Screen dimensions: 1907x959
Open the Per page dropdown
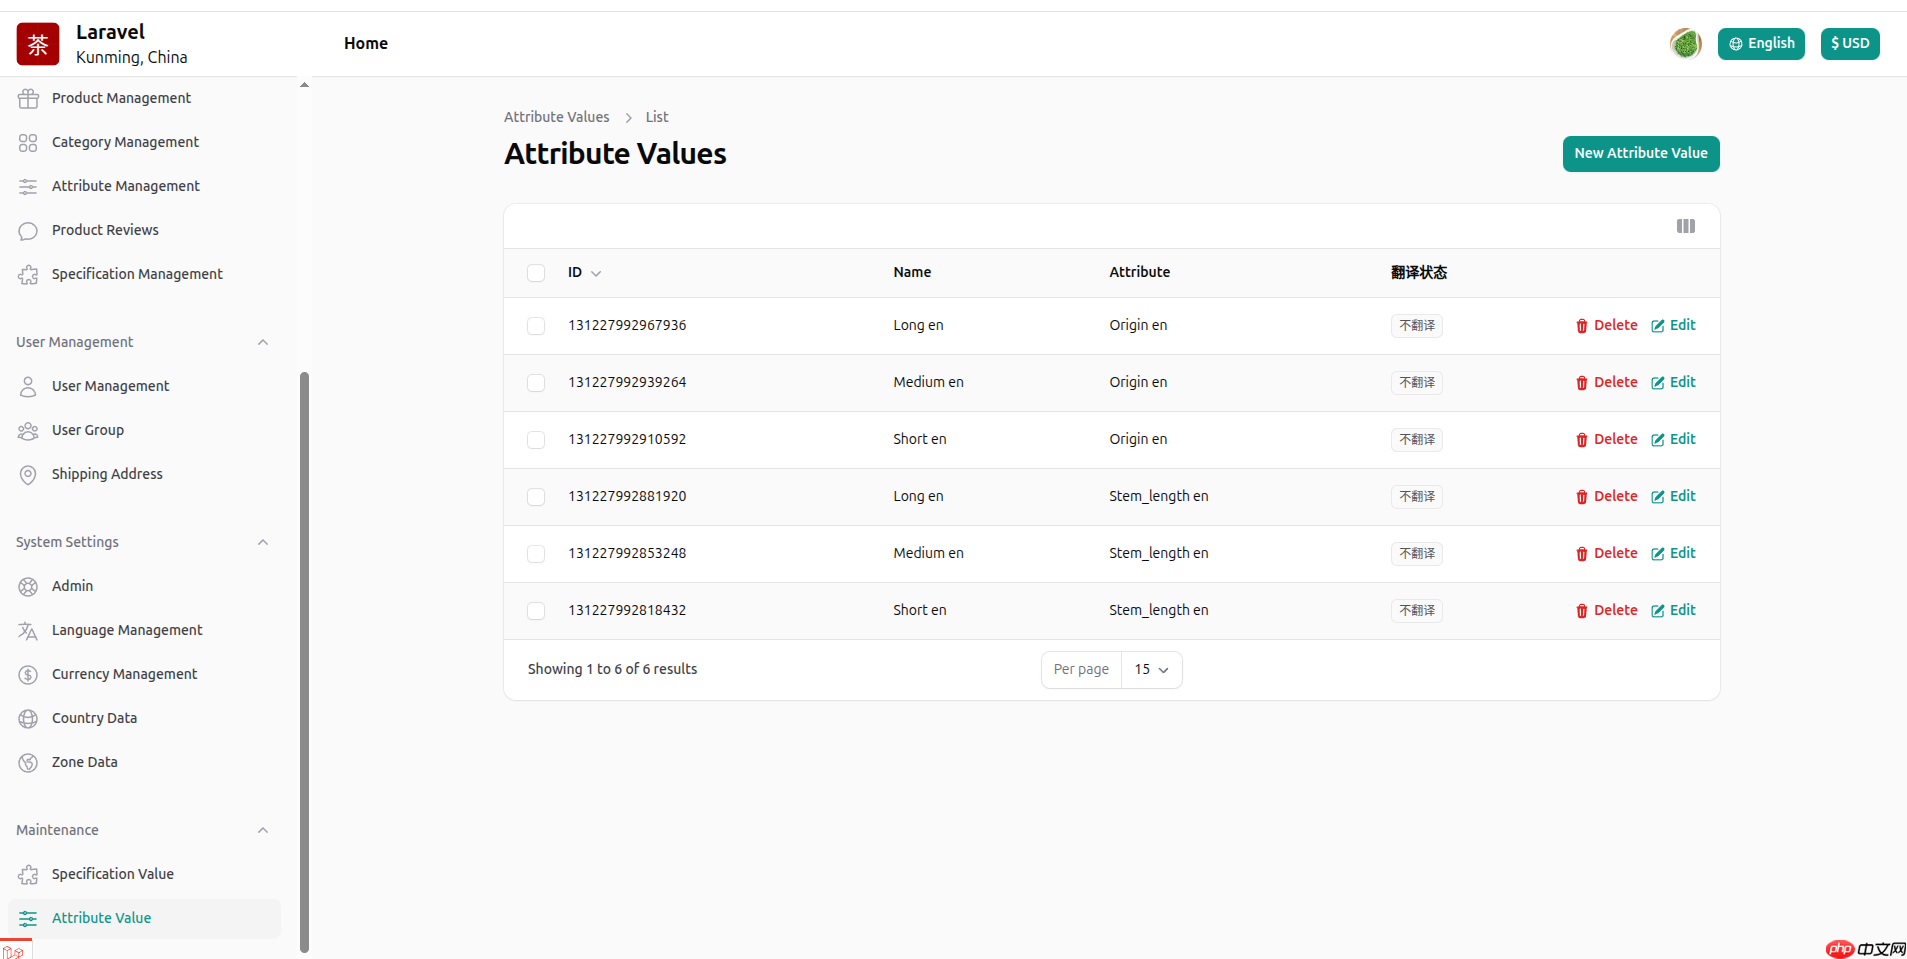pyautogui.click(x=1151, y=670)
